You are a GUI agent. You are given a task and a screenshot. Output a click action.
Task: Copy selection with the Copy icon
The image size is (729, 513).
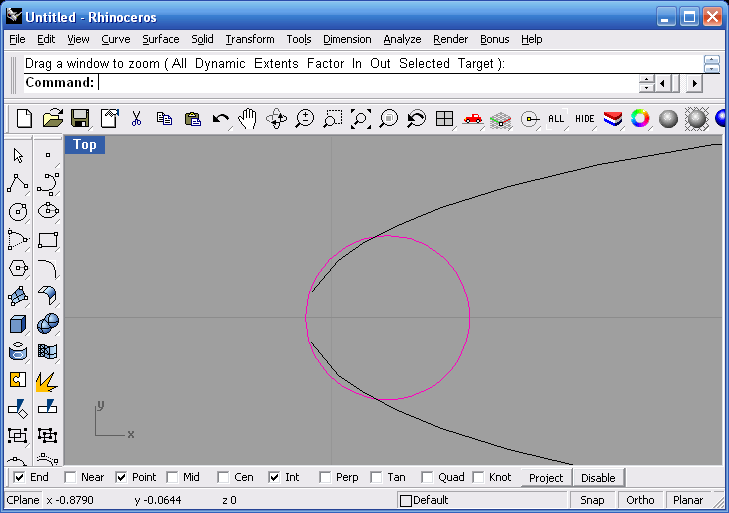tap(164, 119)
